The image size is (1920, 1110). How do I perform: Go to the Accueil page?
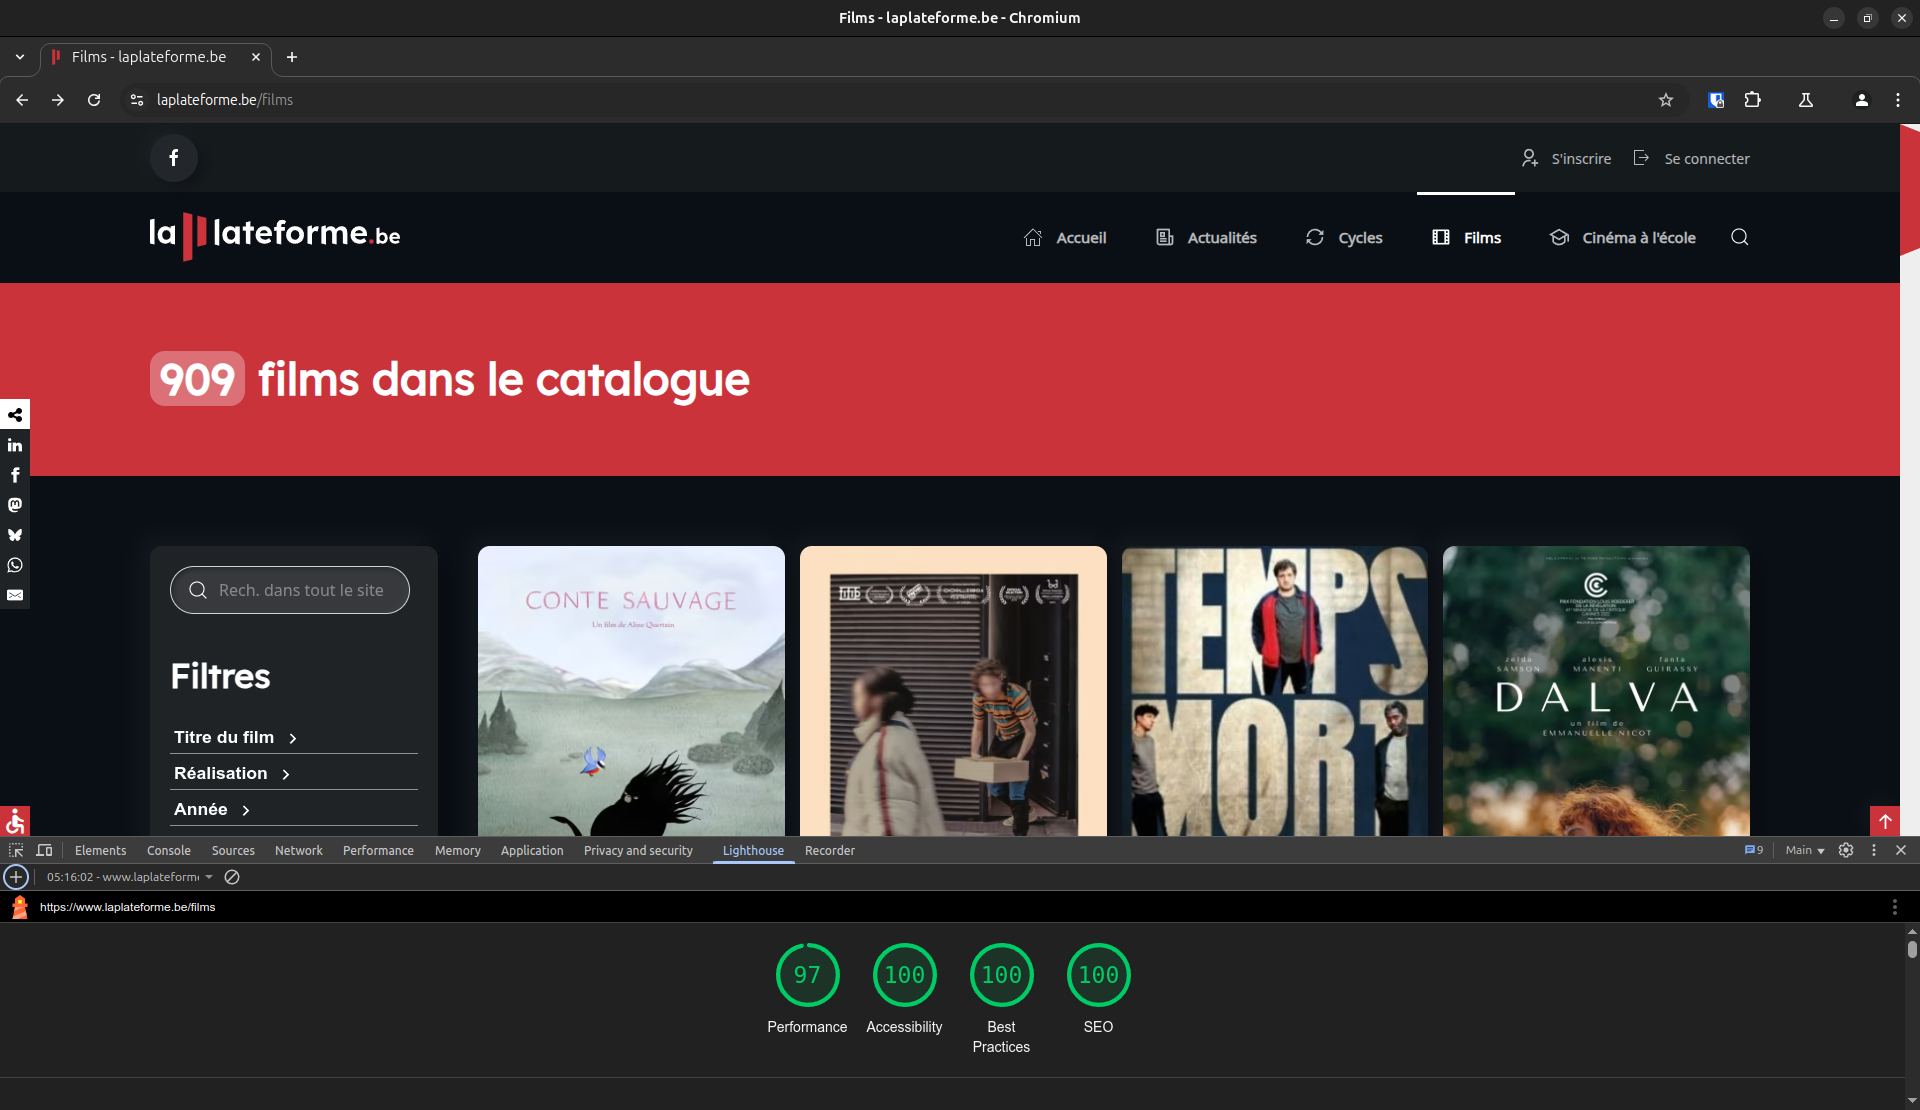(x=1065, y=237)
